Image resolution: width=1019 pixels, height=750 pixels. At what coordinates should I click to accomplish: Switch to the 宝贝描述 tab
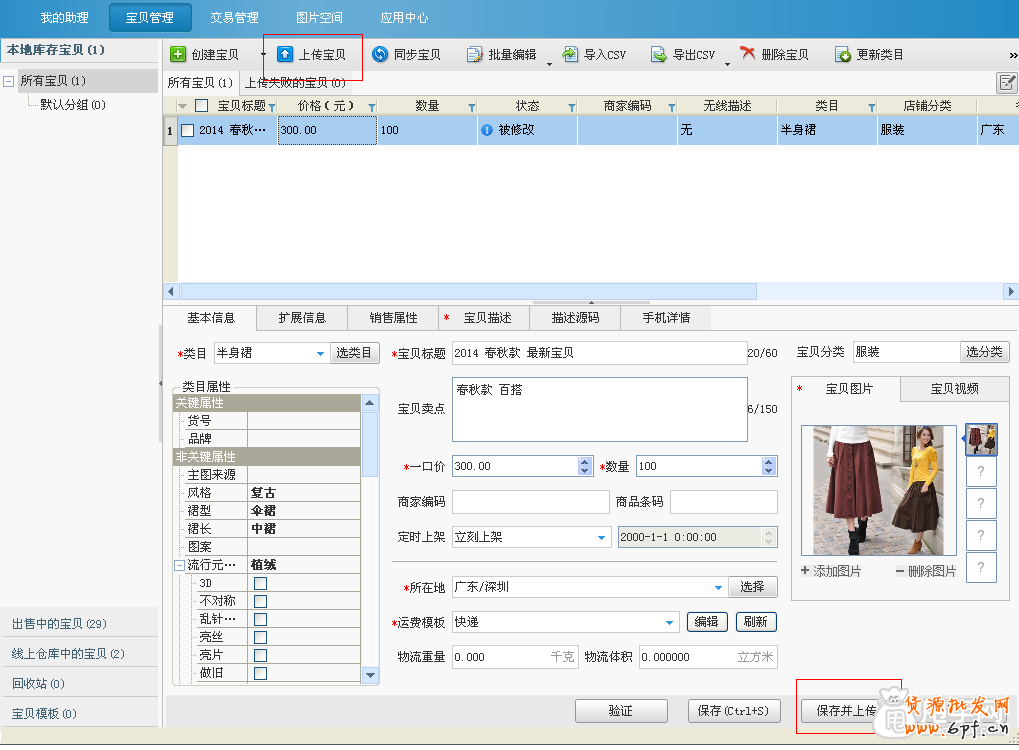point(487,318)
